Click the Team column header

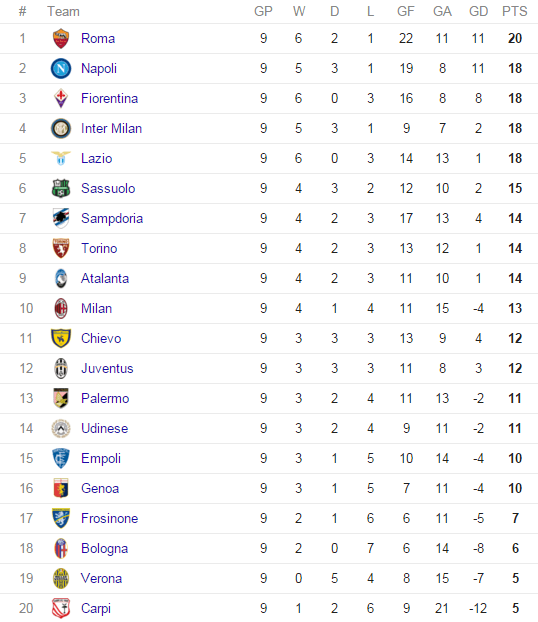pyautogui.click(x=63, y=12)
